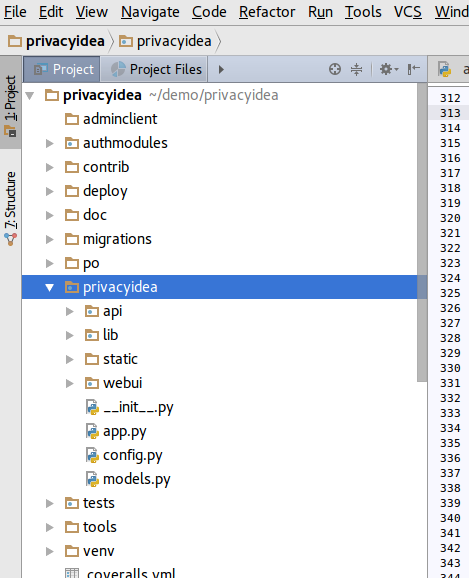Click the lib package folder icon

(x=92, y=335)
